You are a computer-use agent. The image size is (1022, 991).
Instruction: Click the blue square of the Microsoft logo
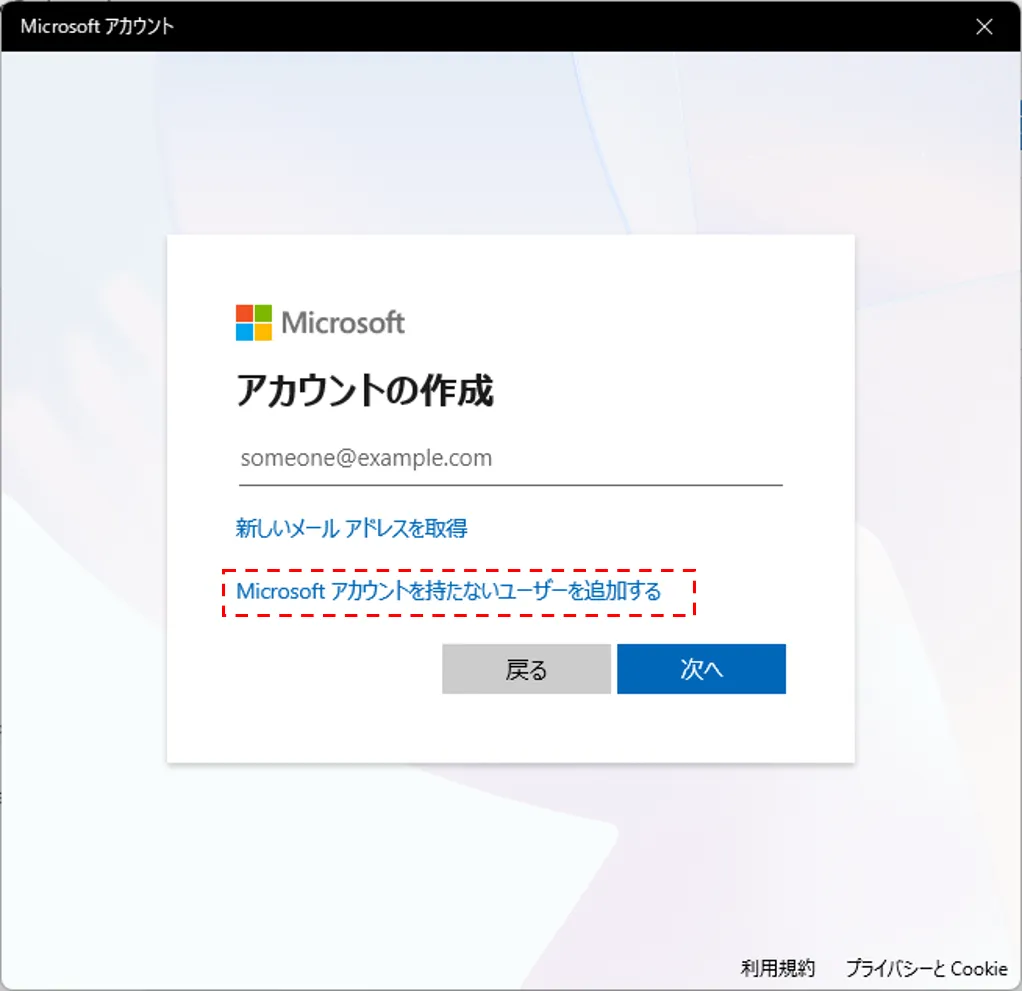tap(244, 332)
